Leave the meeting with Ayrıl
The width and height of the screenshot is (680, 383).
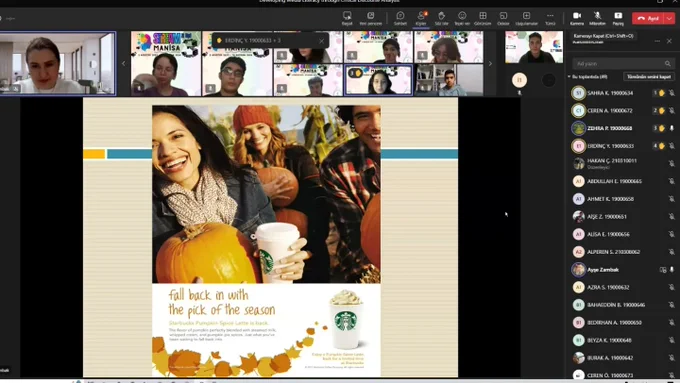pos(648,18)
